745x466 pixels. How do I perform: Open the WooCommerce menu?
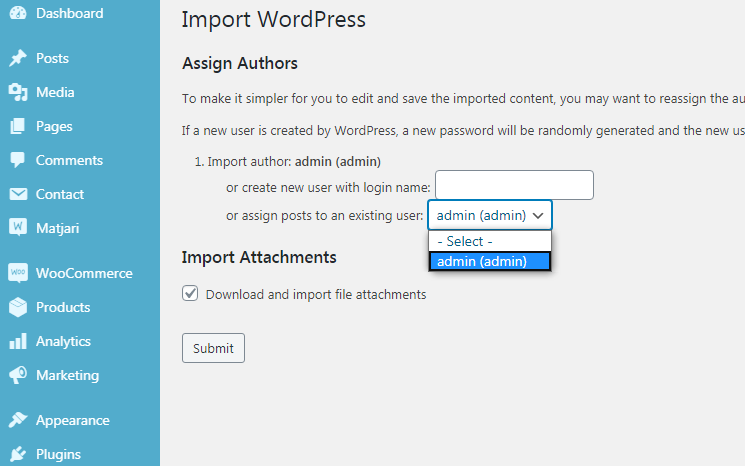pyautogui.click(x=84, y=273)
